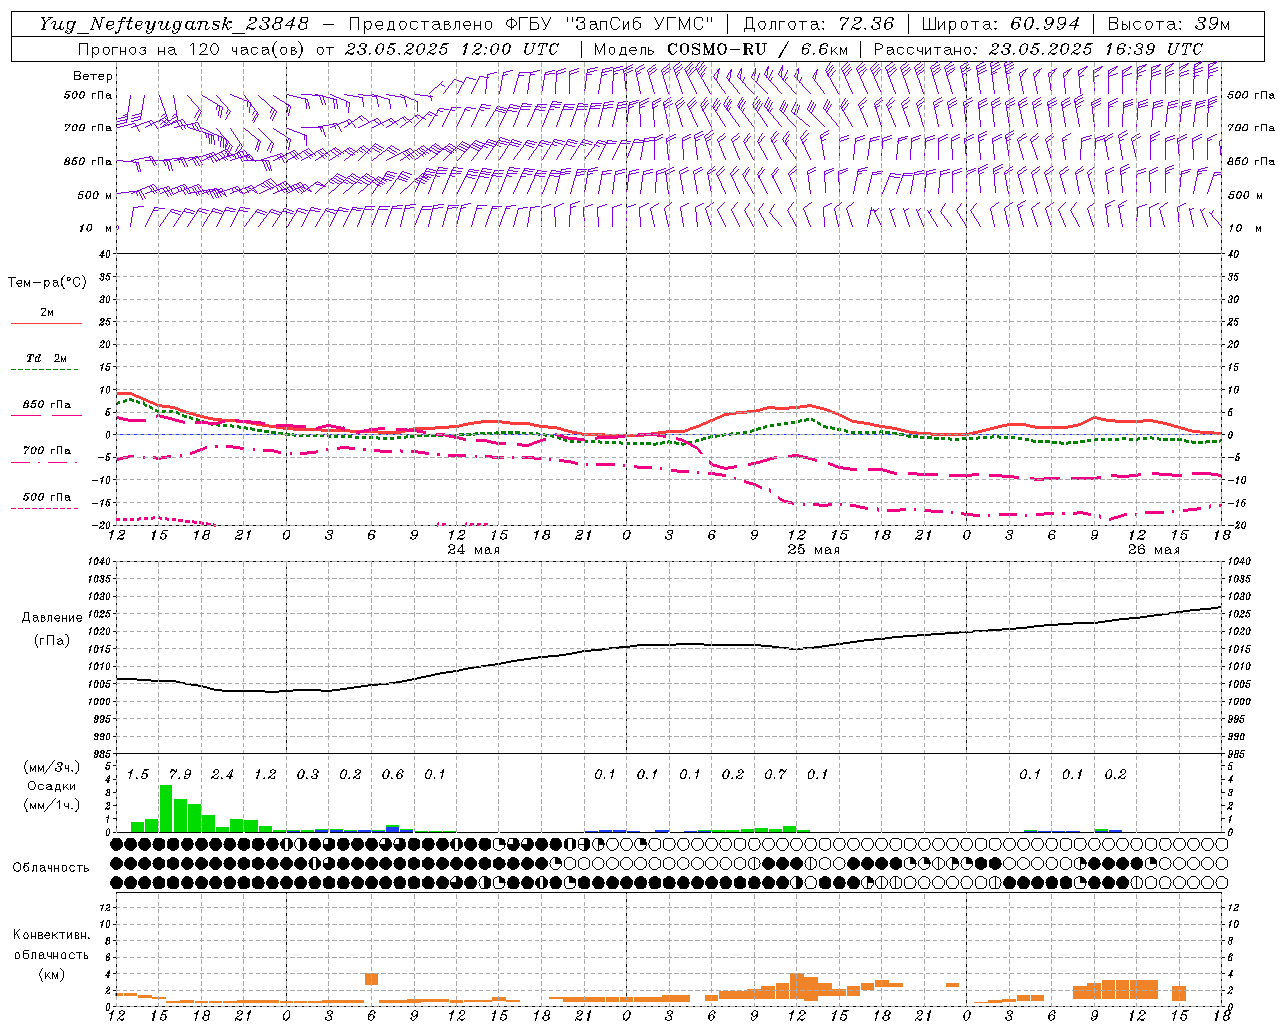Click the '26 мая' date label
1280x1024 pixels.
tap(1154, 550)
